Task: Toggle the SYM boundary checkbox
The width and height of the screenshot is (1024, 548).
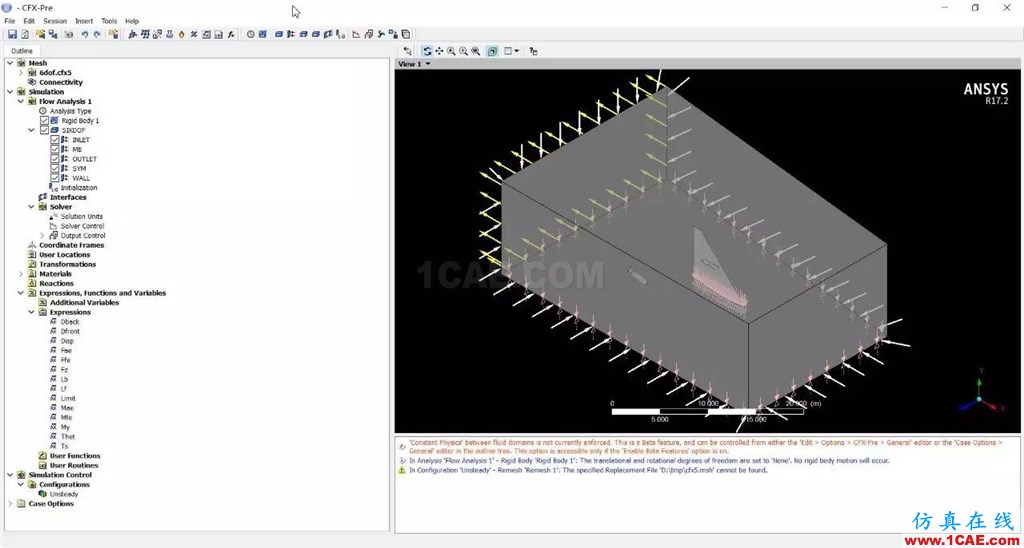Action: [55, 169]
